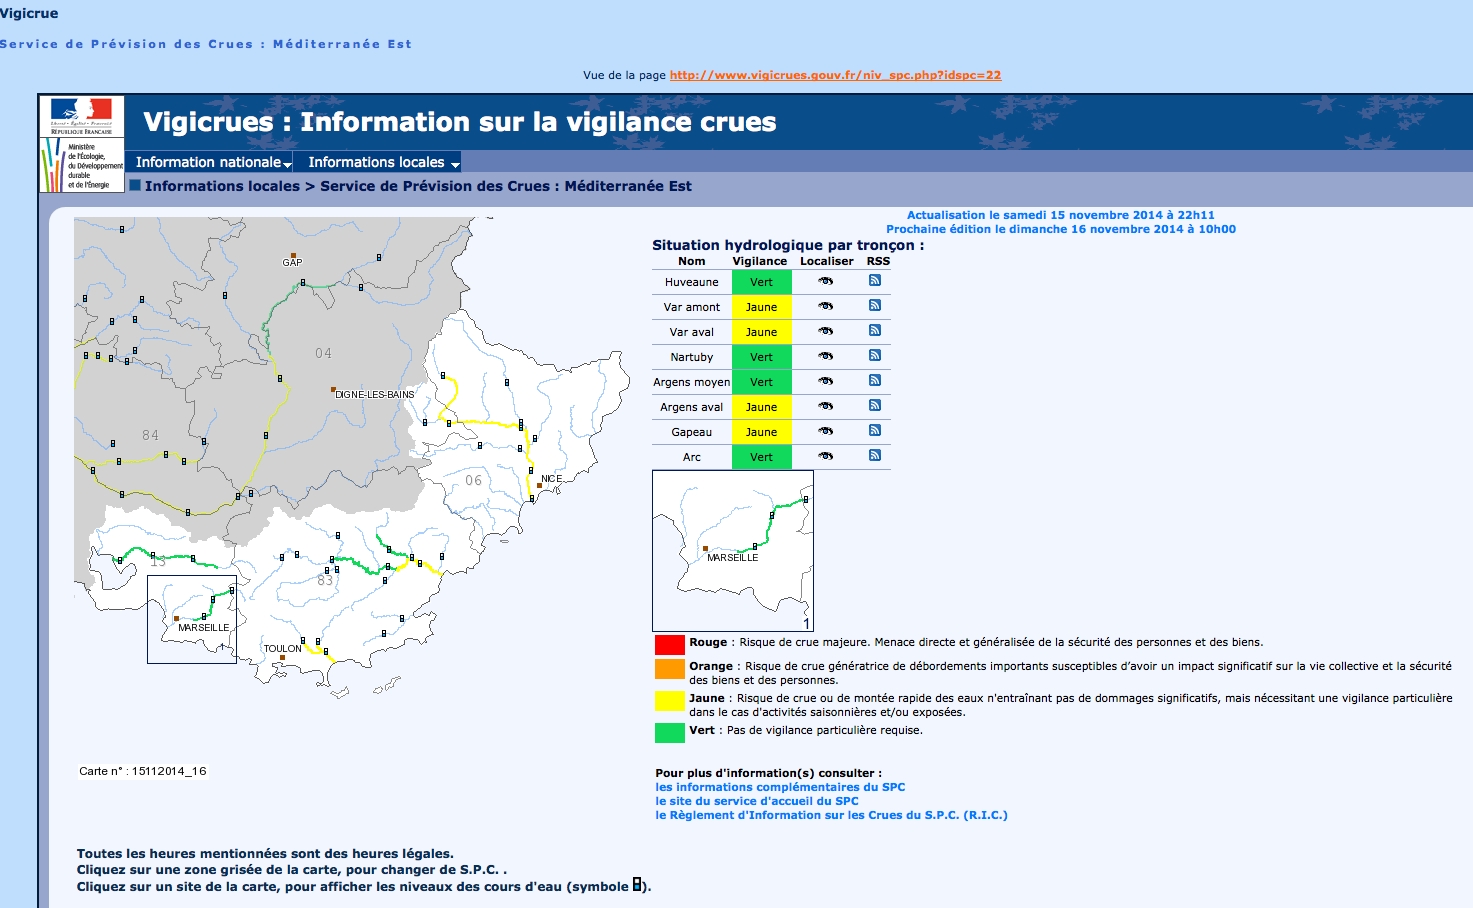This screenshot has width=1473, height=908.
Task: Locate the Argens aval section eye icon
Action: (x=826, y=406)
